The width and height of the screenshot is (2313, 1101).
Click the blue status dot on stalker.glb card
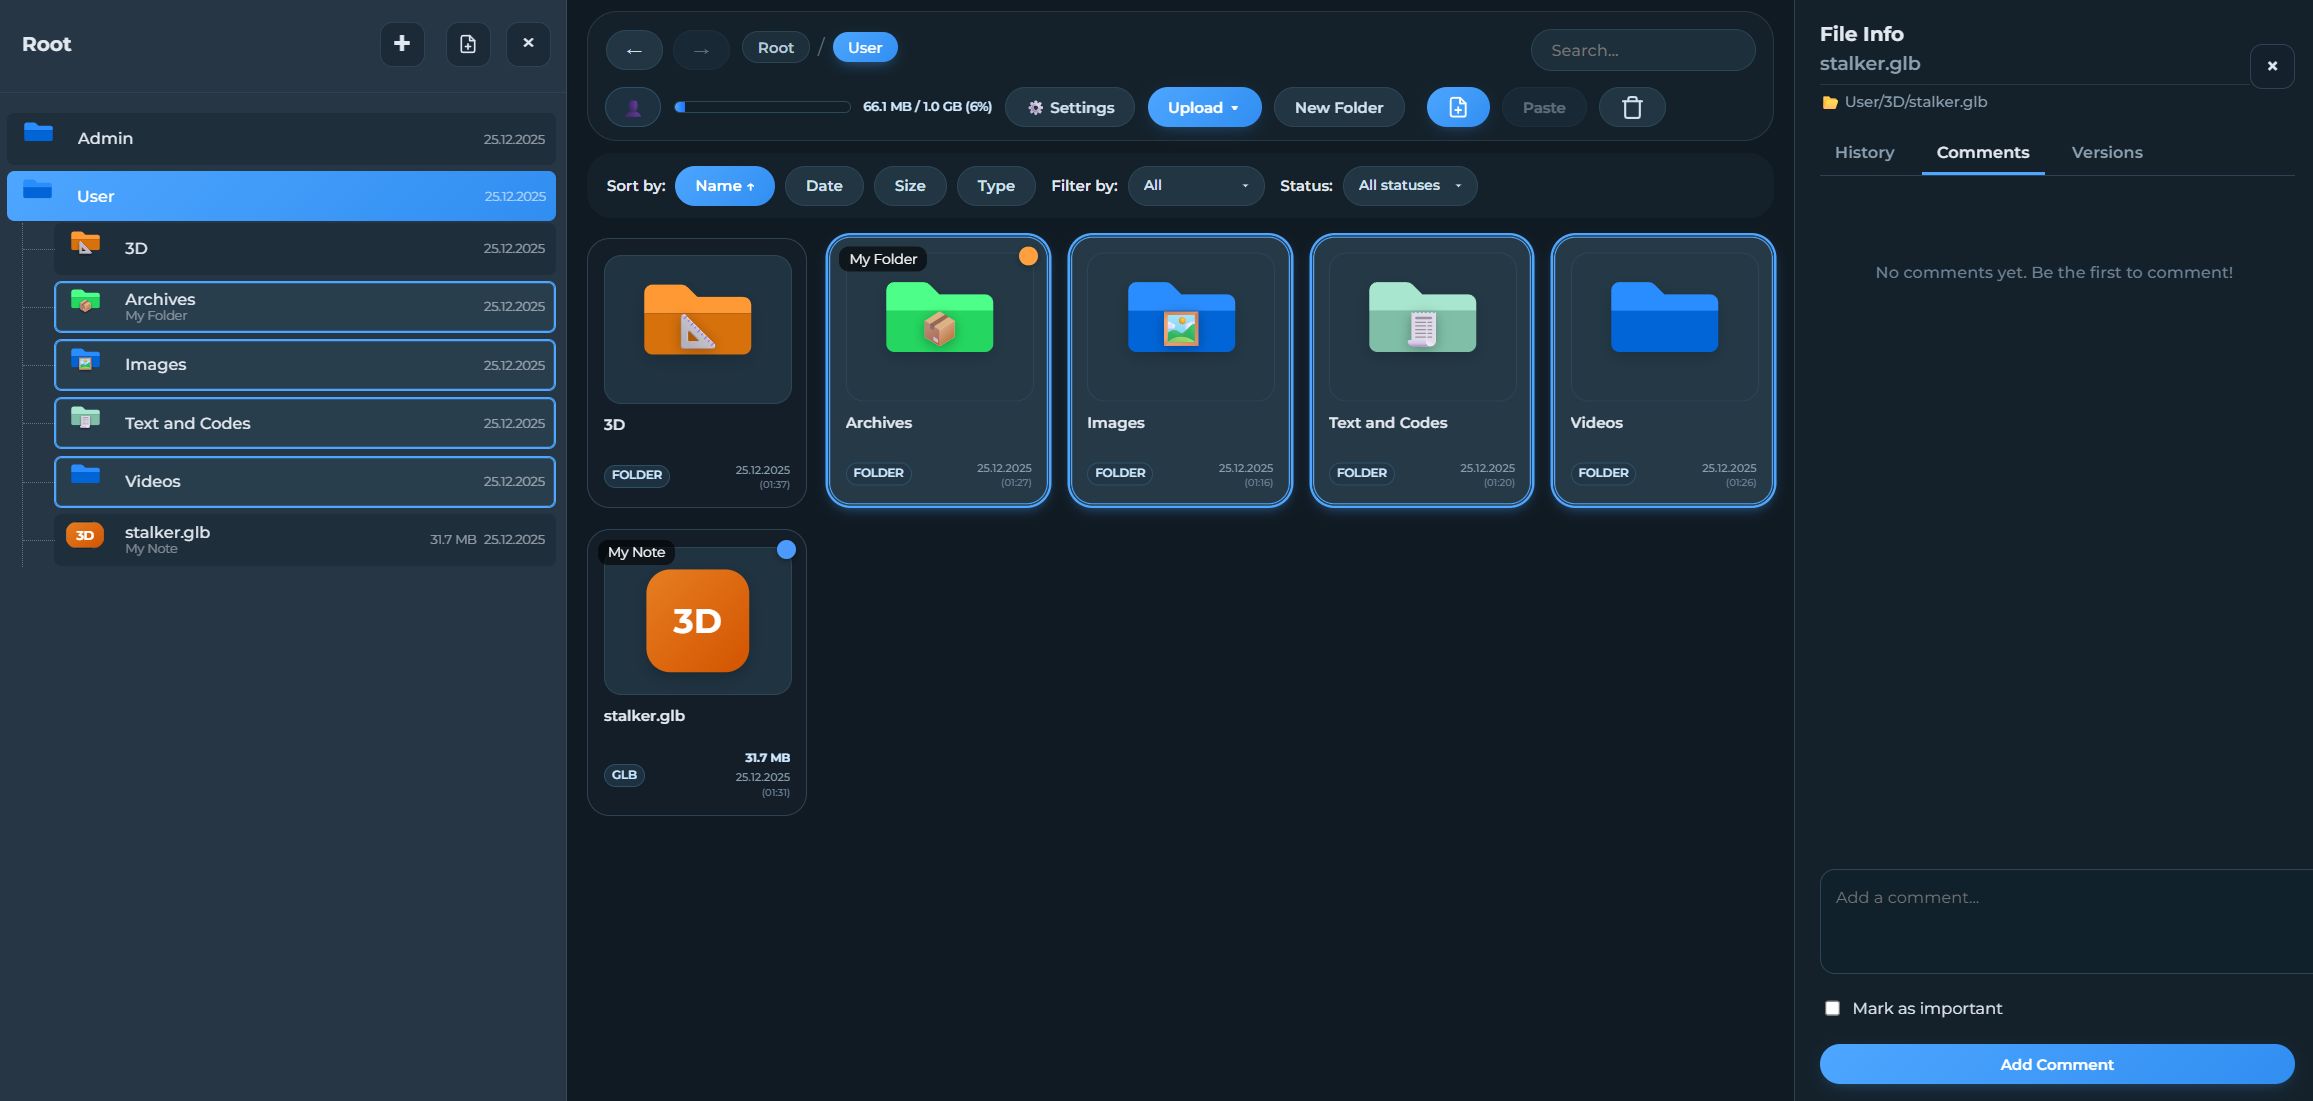(x=786, y=549)
